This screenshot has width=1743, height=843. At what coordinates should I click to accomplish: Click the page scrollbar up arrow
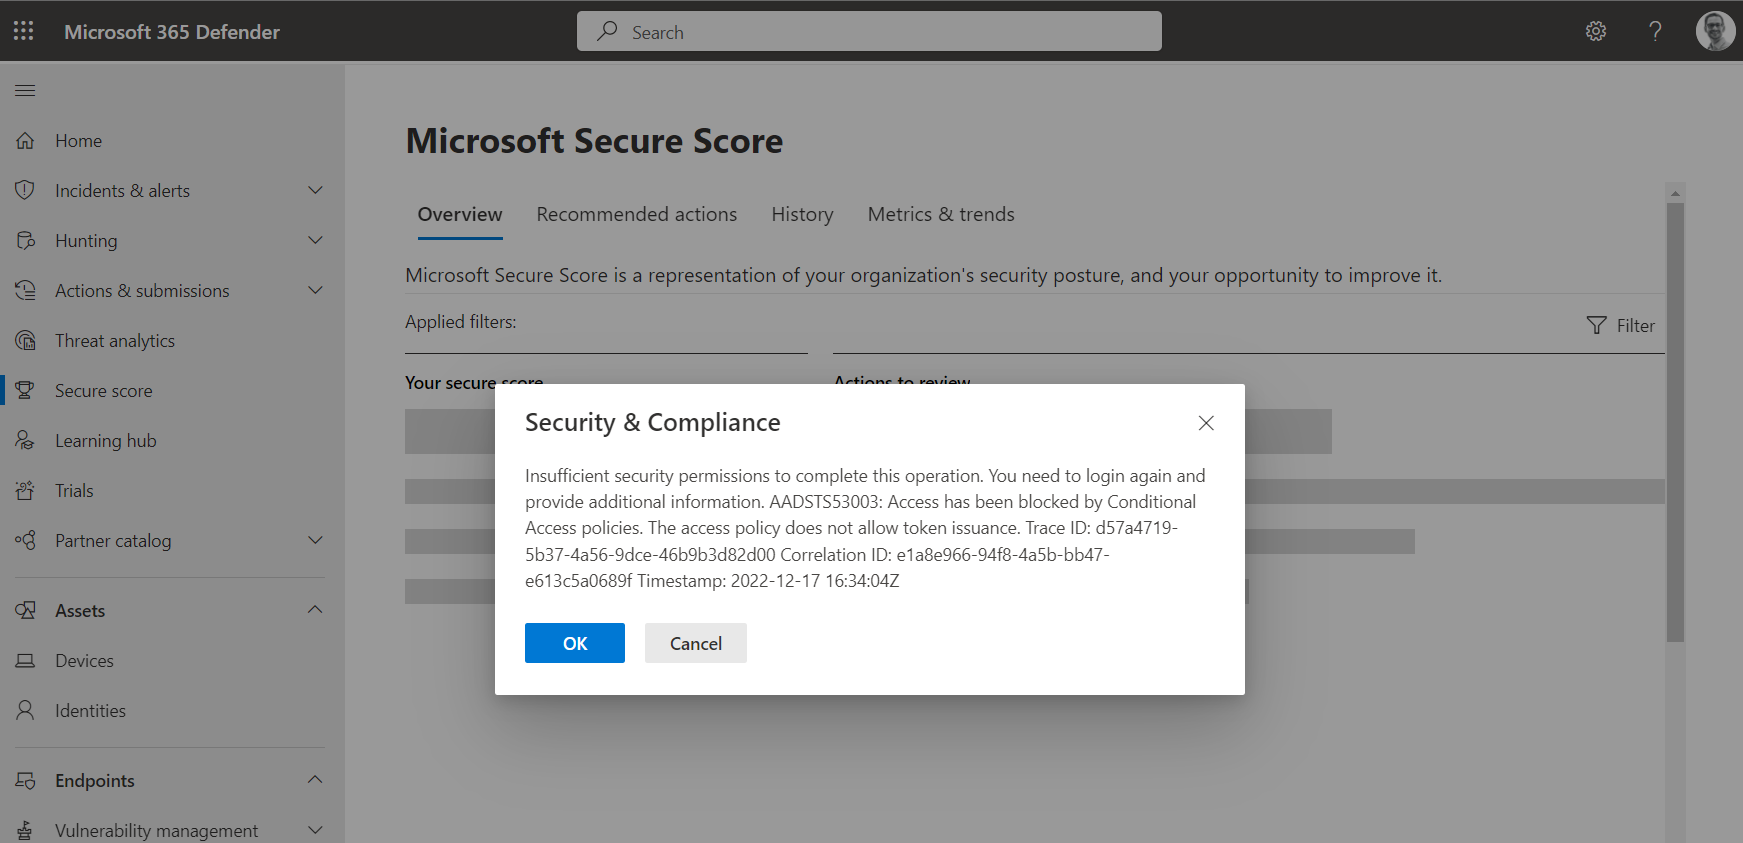pyautogui.click(x=1675, y=193)
